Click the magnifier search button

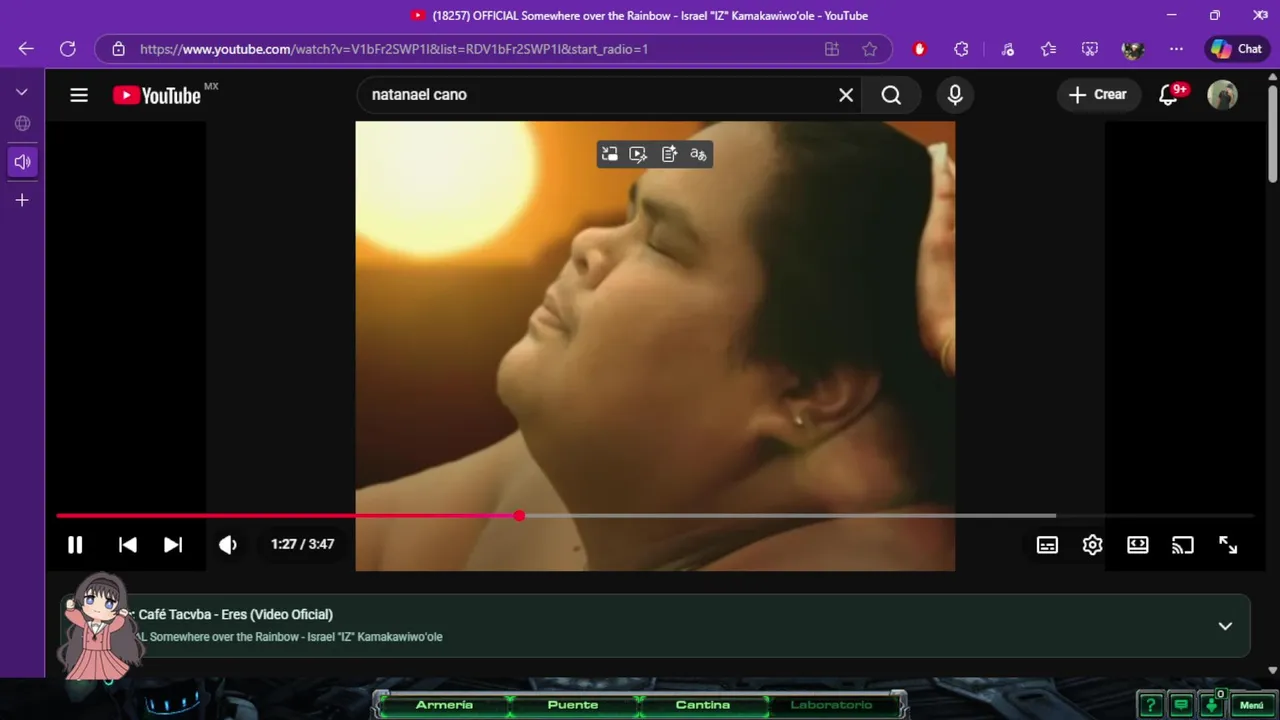[x=891, y=95]
